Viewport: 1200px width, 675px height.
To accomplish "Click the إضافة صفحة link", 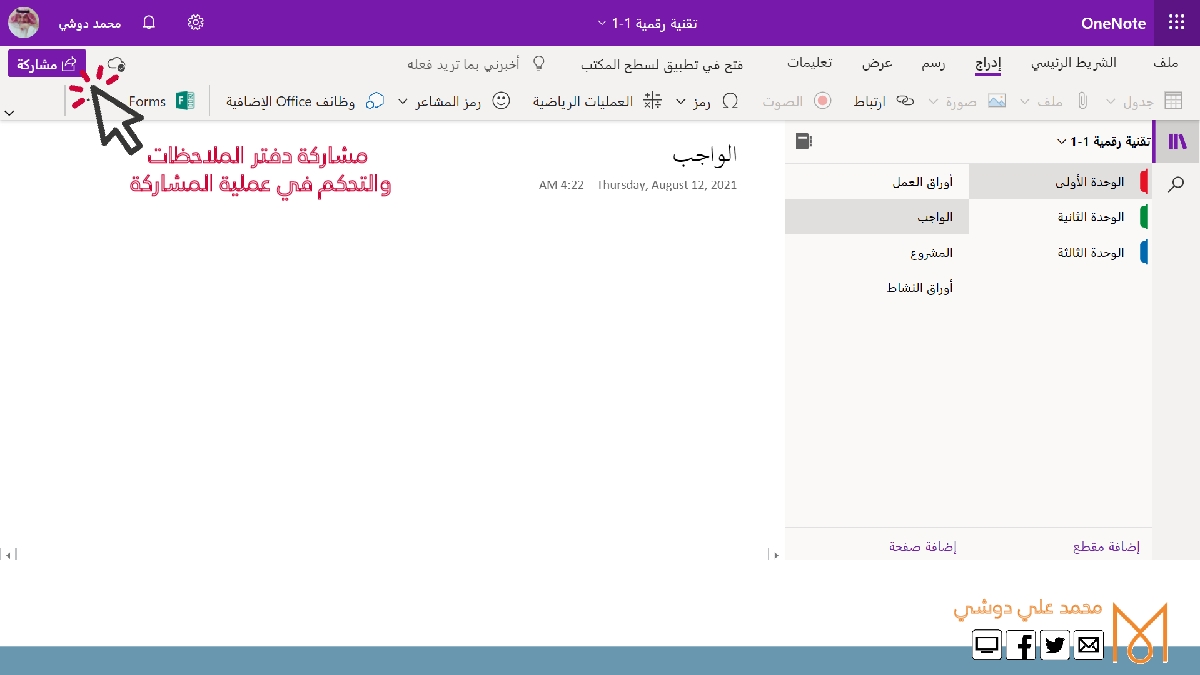I will click(x=922, y=547).
